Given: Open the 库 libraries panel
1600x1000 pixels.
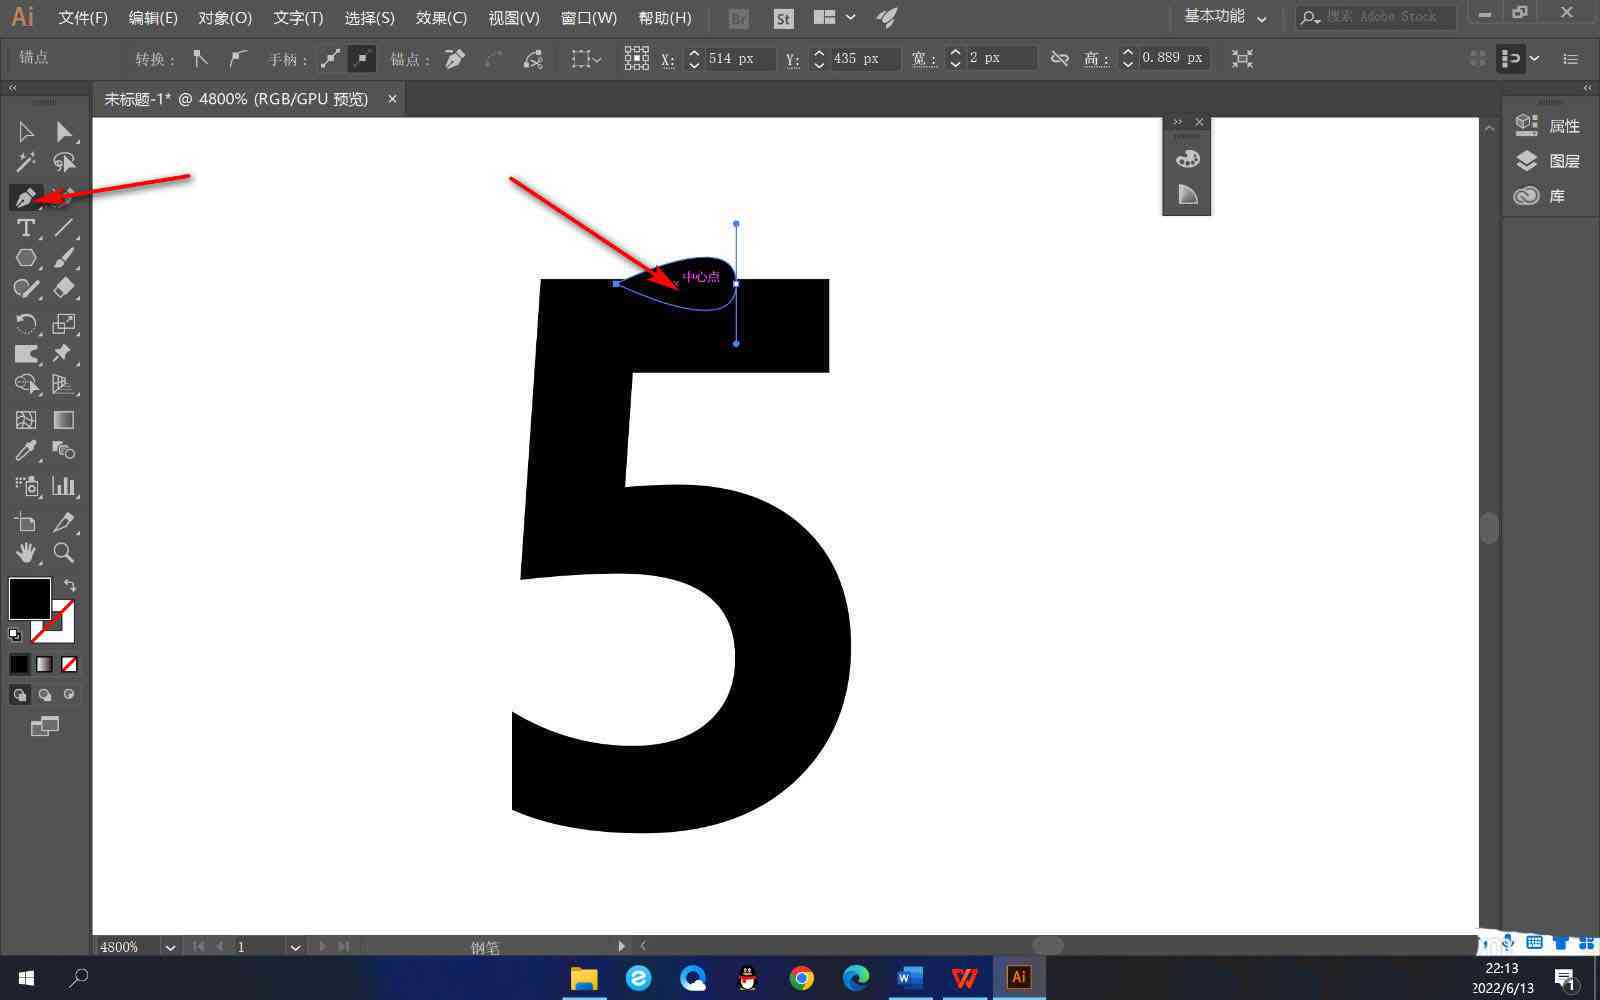Looking at the screenshot, I should [x=1540, y=196].
